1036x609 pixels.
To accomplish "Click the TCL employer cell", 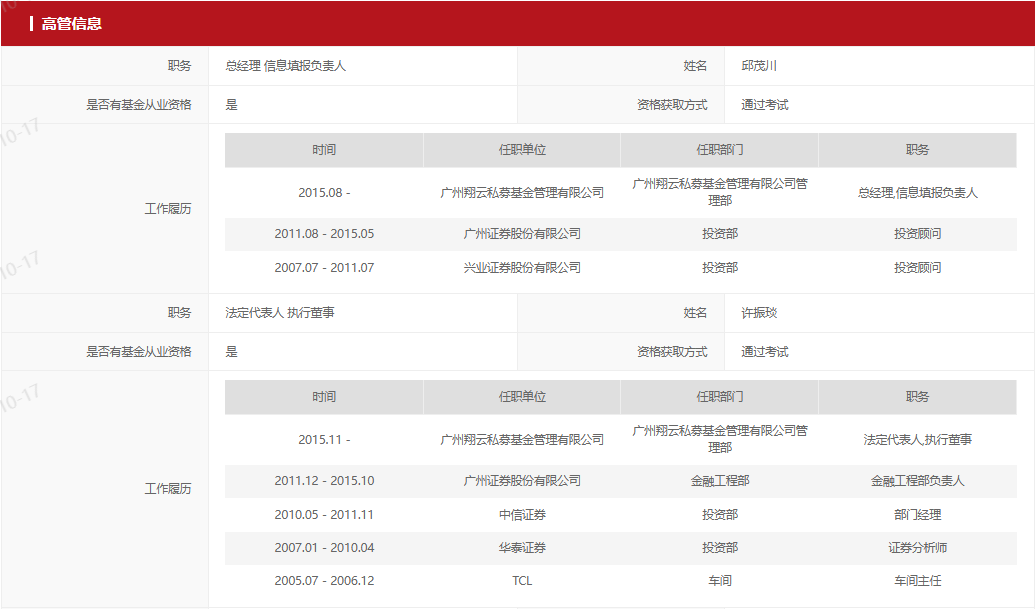I will point(522,581).
